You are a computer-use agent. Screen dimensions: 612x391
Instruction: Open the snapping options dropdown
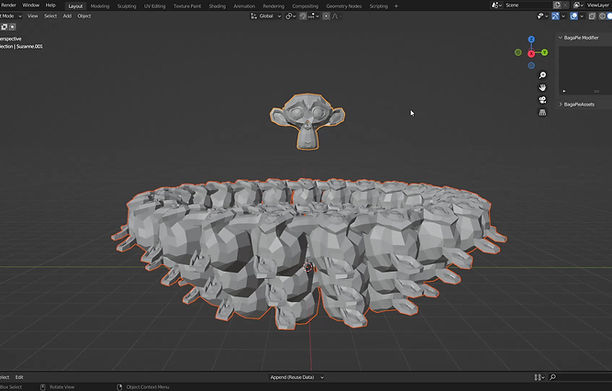[x=313, y=16]
